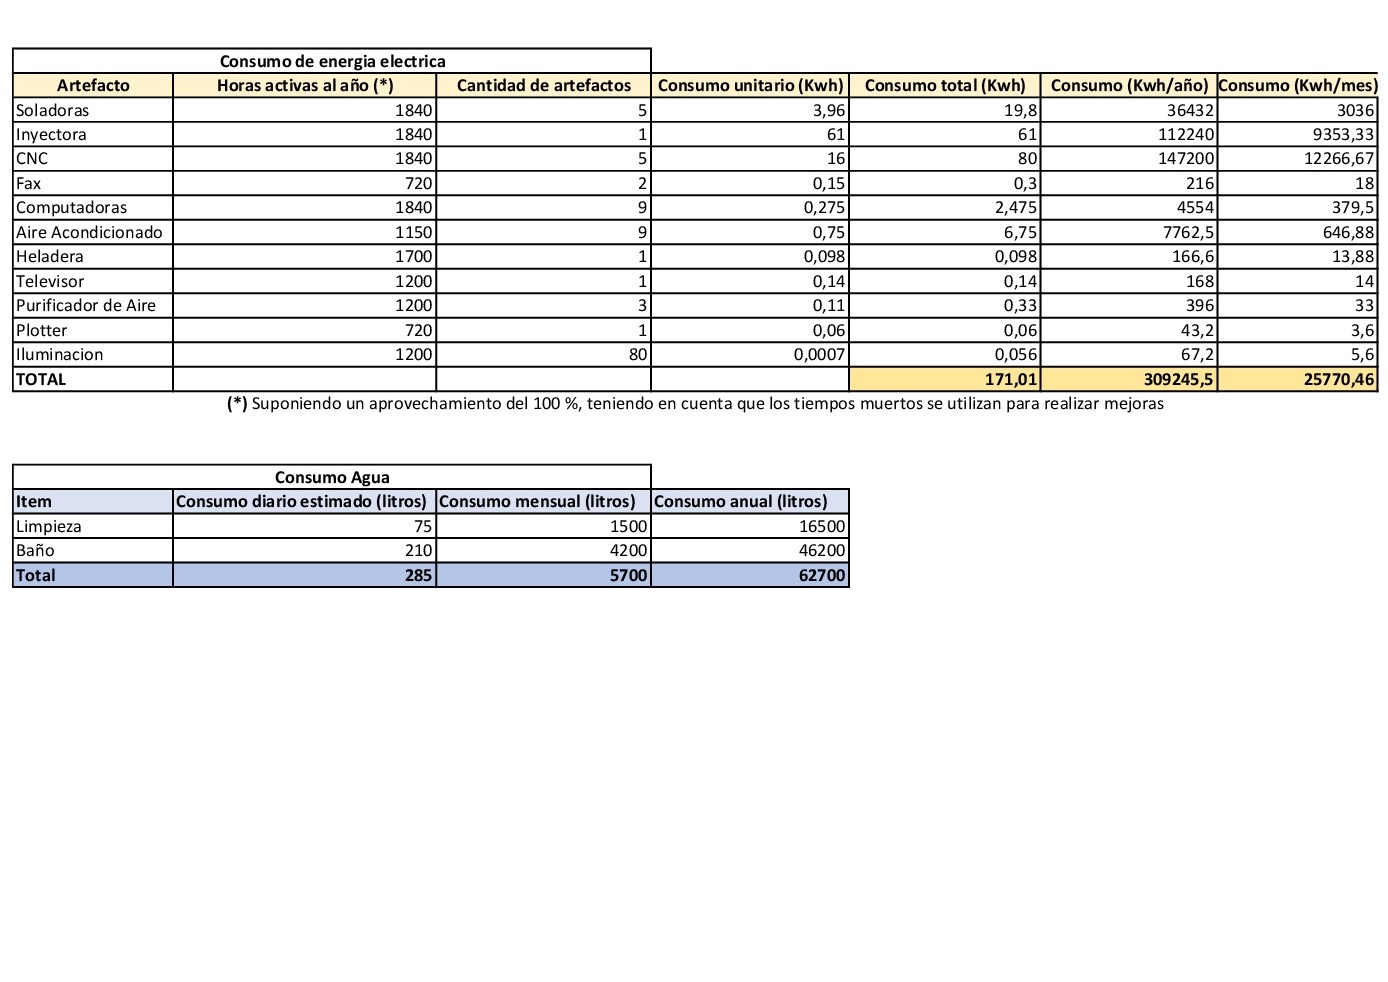1388x982 pixels.
Task: Click the Plotter hours value 720
Action: click(305, 330)
